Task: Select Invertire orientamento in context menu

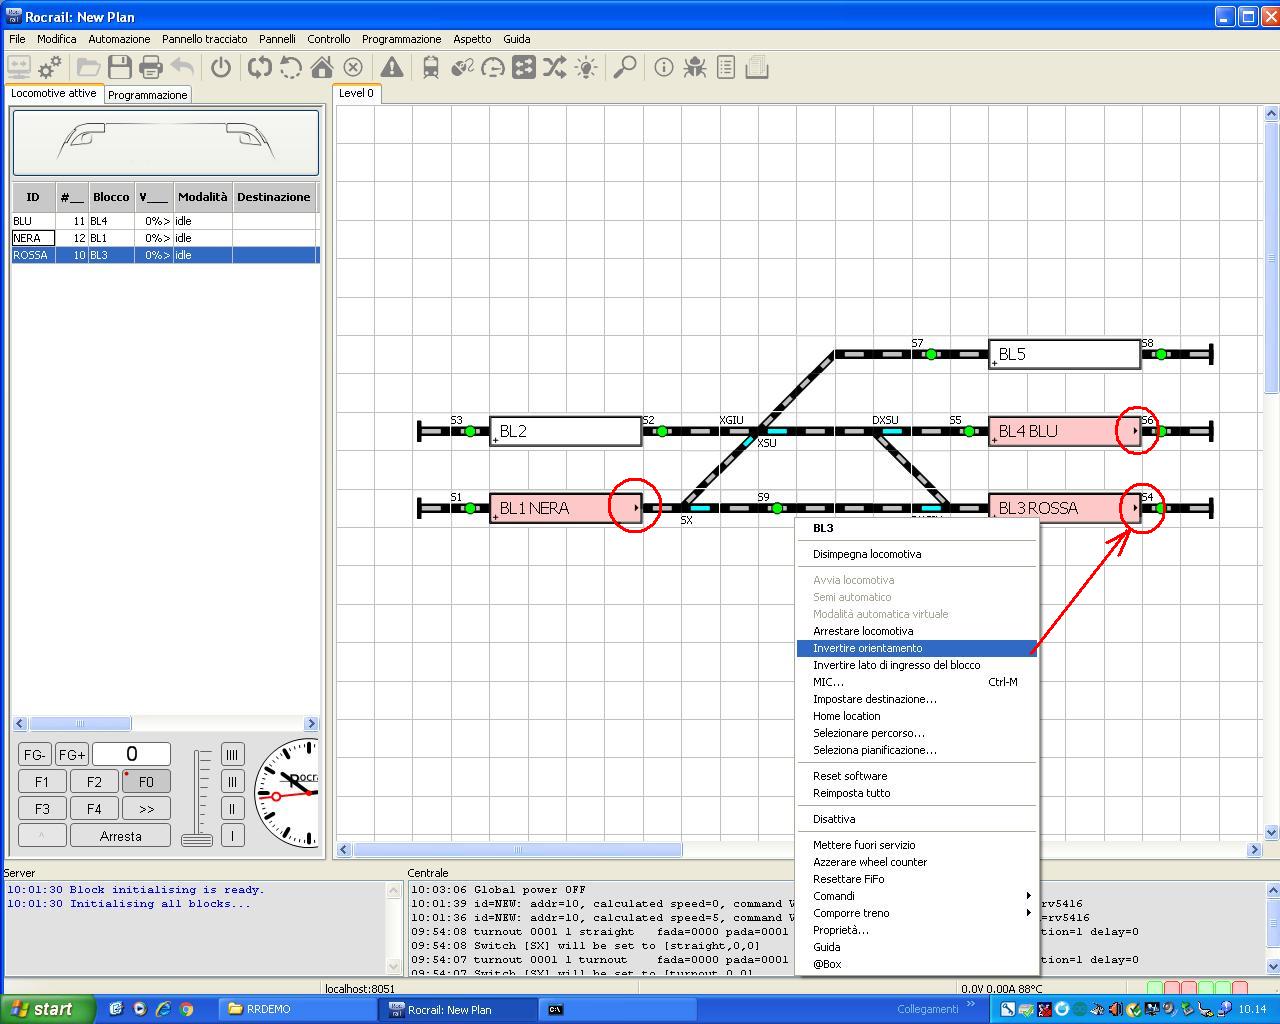Action: 917,648
